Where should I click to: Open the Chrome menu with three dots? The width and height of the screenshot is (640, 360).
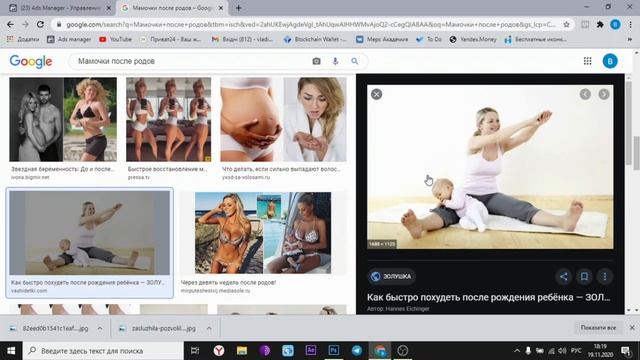click(631, 24)
